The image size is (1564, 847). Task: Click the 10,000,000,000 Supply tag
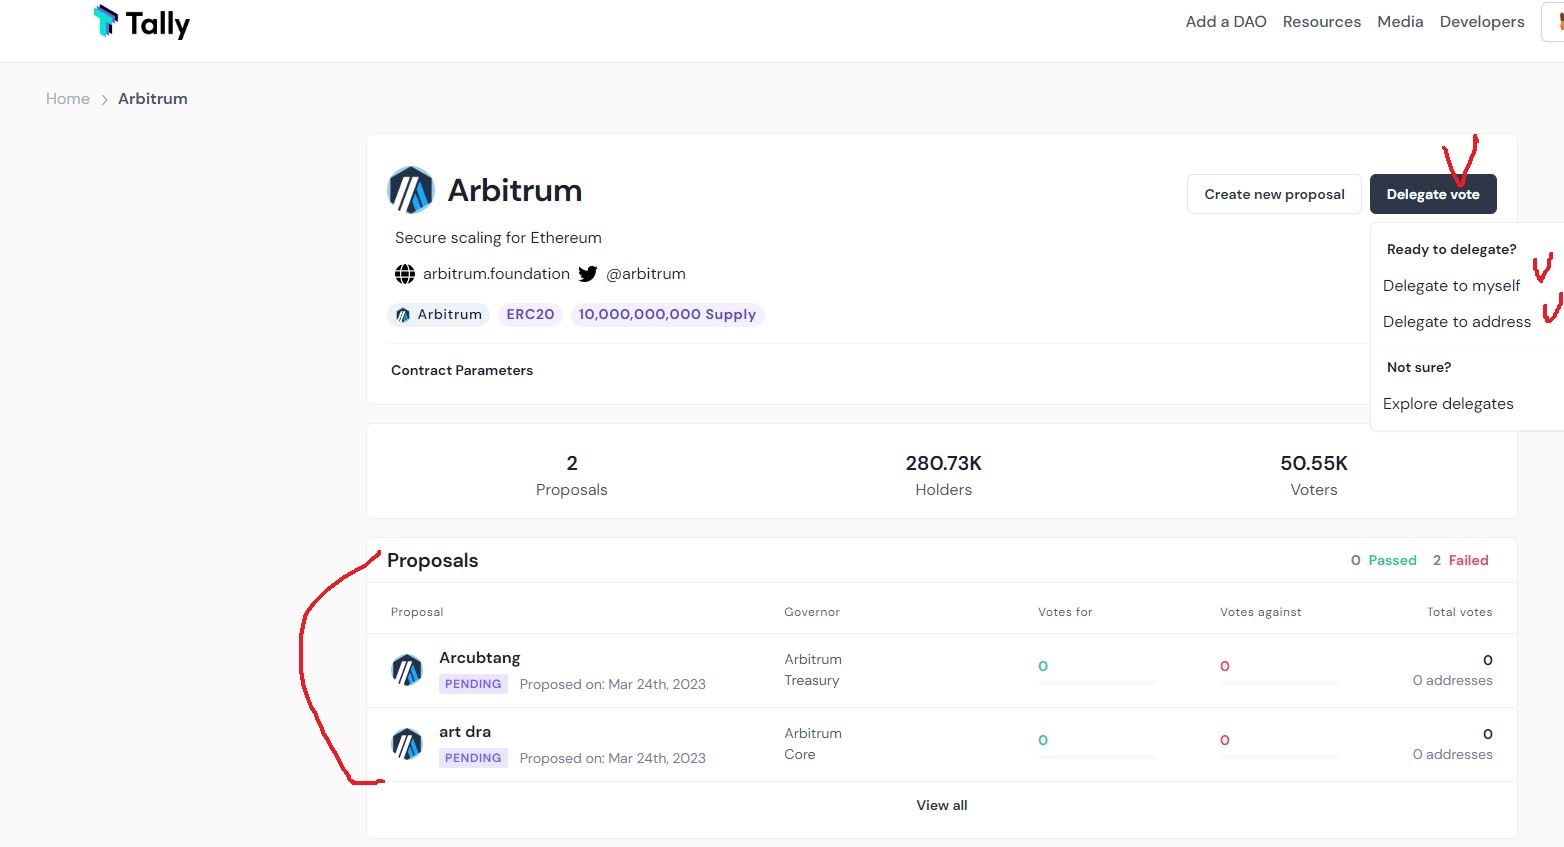tap(667, 315)
